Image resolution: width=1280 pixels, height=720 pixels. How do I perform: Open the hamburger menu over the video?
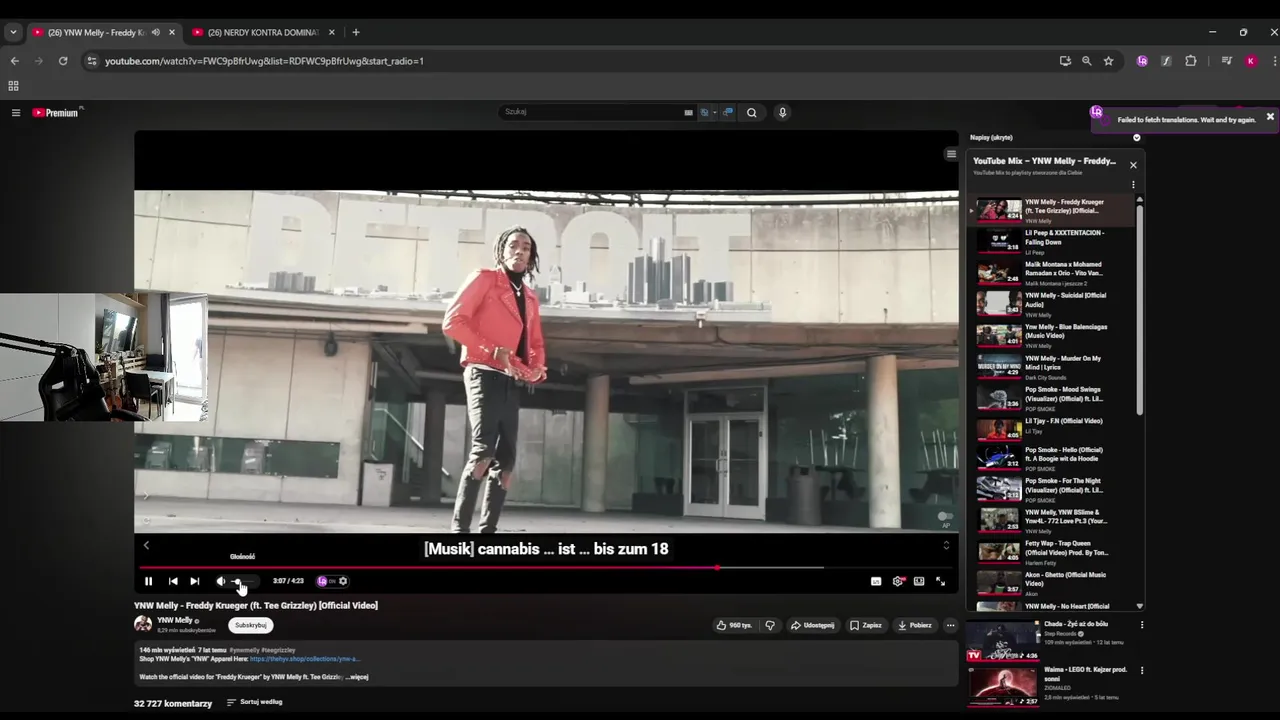[x=951, y=154]
